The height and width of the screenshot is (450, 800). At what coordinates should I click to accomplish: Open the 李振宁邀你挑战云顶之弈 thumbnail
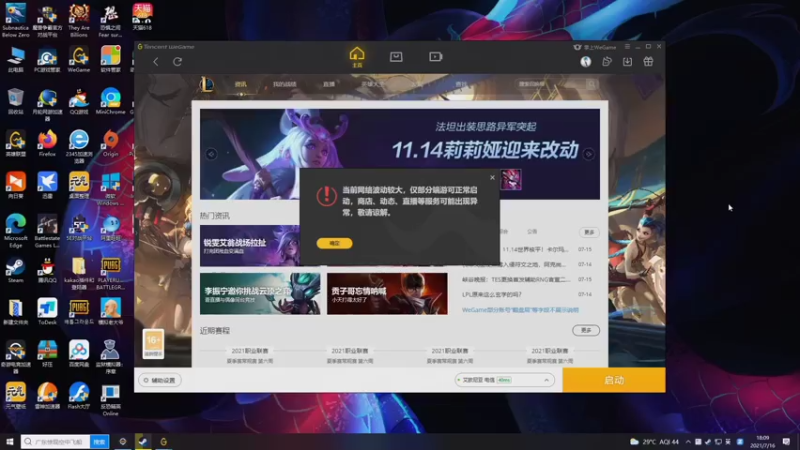[x=260, y=293]
